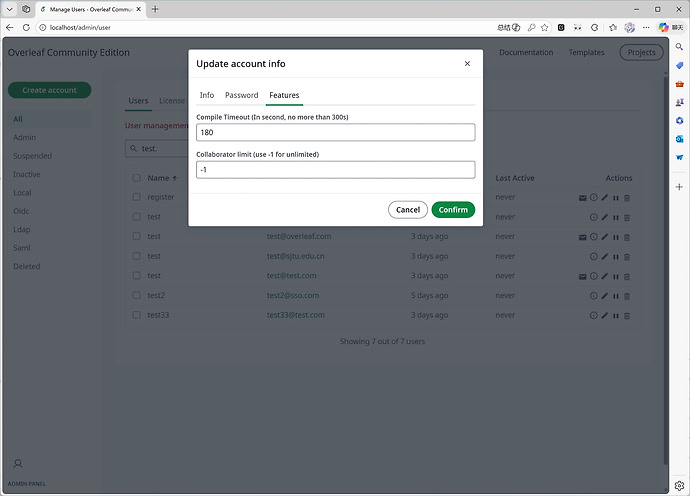The height and width of the screenshot is (496, 690).
Task: Sort the user list by Name
Action: pos(162,178)
